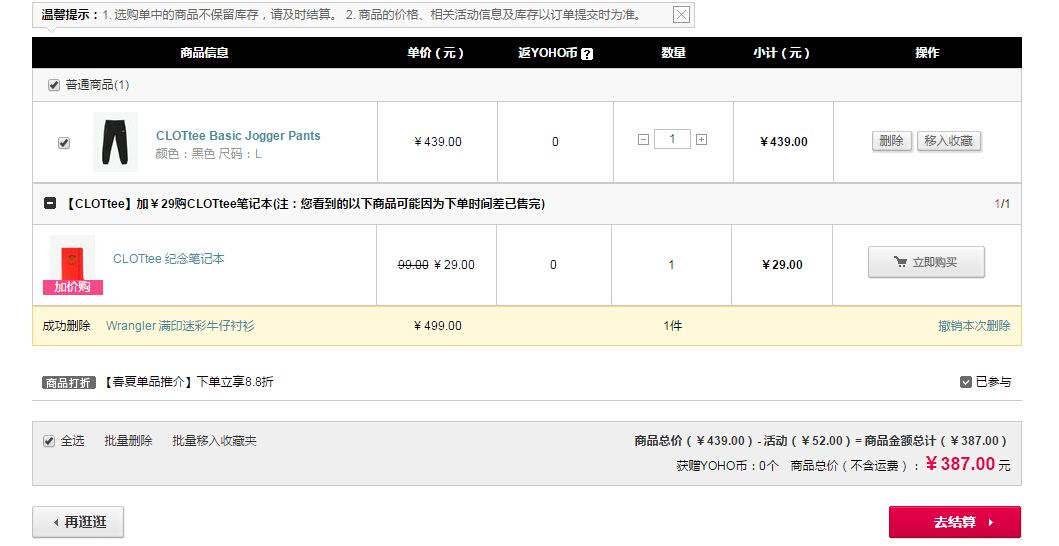Open the Wrangler 满印迷彩牛仔衬衫 link
The image size is (1059, 546).
(180, 326)
